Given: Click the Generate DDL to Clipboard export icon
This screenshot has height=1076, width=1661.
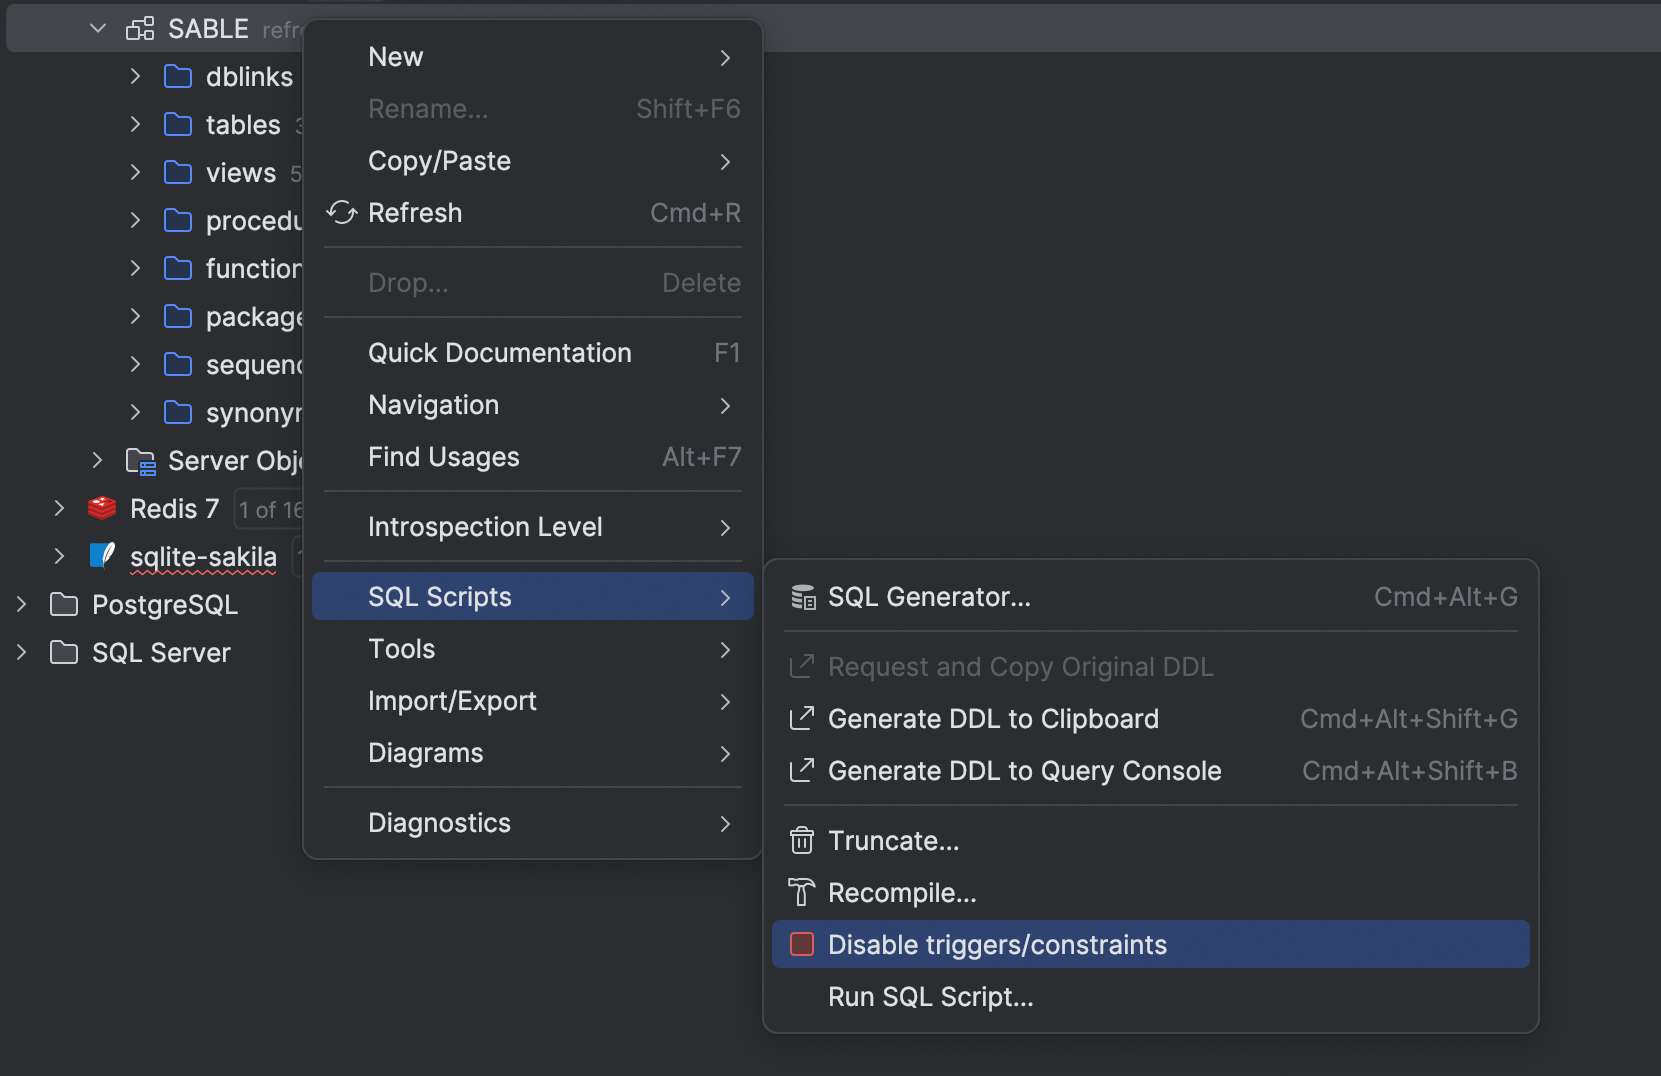Looking at the screenshot, I should [801, 718].
